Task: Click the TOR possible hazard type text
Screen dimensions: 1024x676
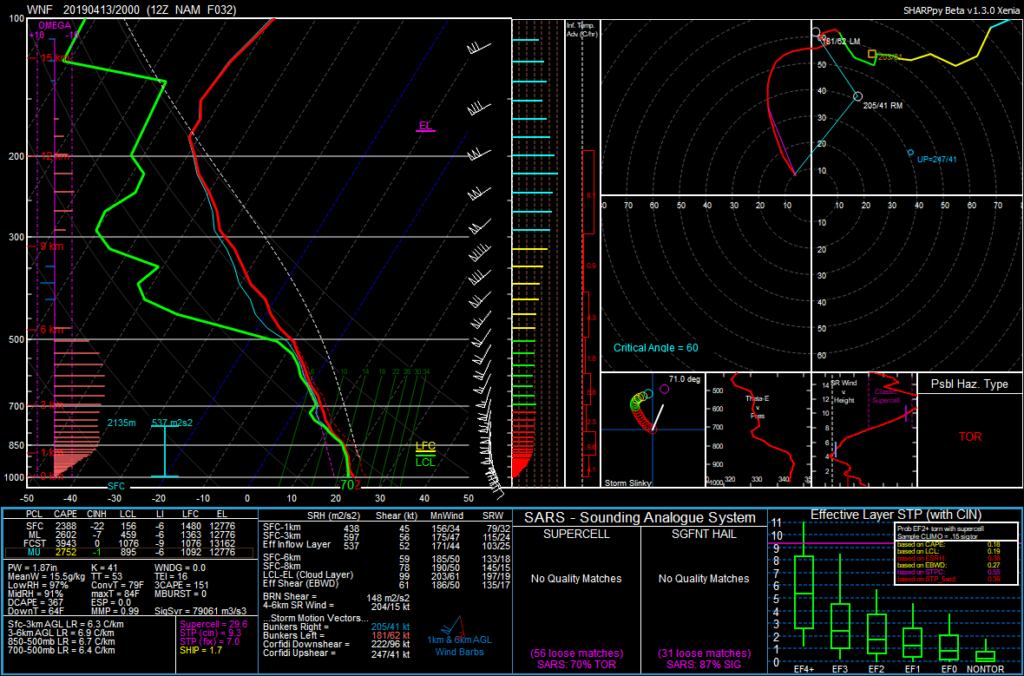Action: tap(969, 437)
